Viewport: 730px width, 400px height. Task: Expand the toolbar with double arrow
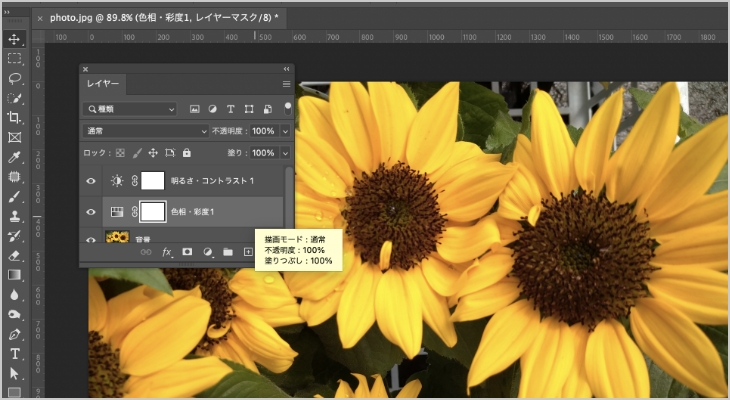7,12
